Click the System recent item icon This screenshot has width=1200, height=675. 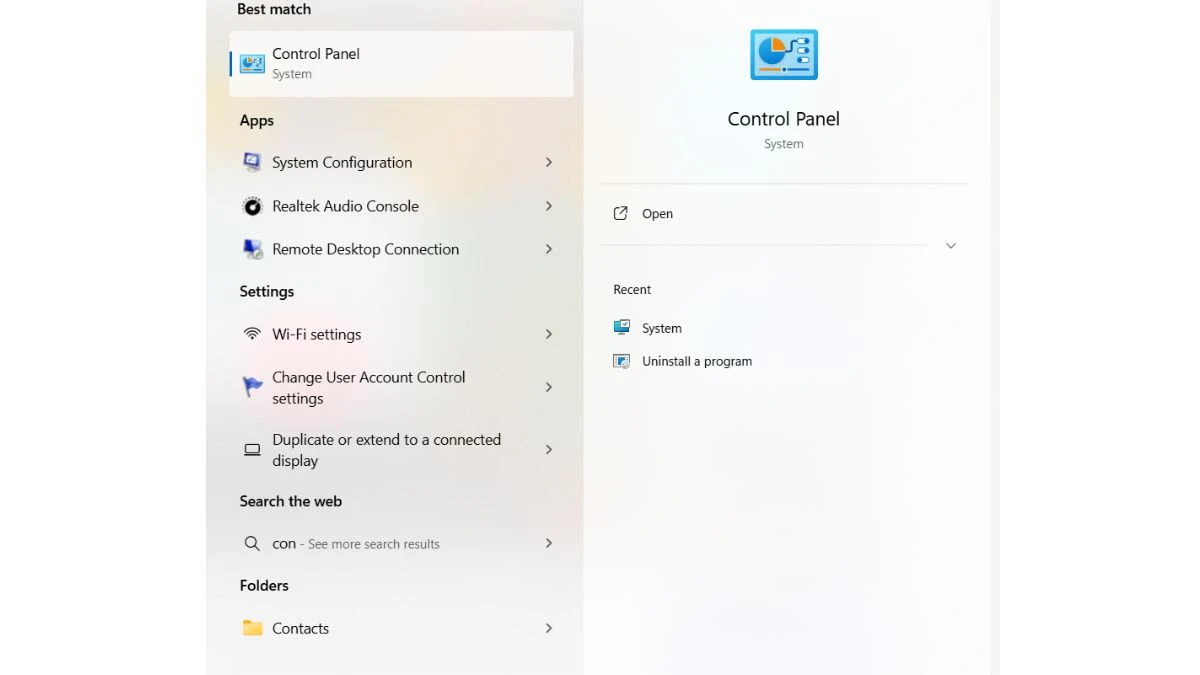click(x=621, y=327)
